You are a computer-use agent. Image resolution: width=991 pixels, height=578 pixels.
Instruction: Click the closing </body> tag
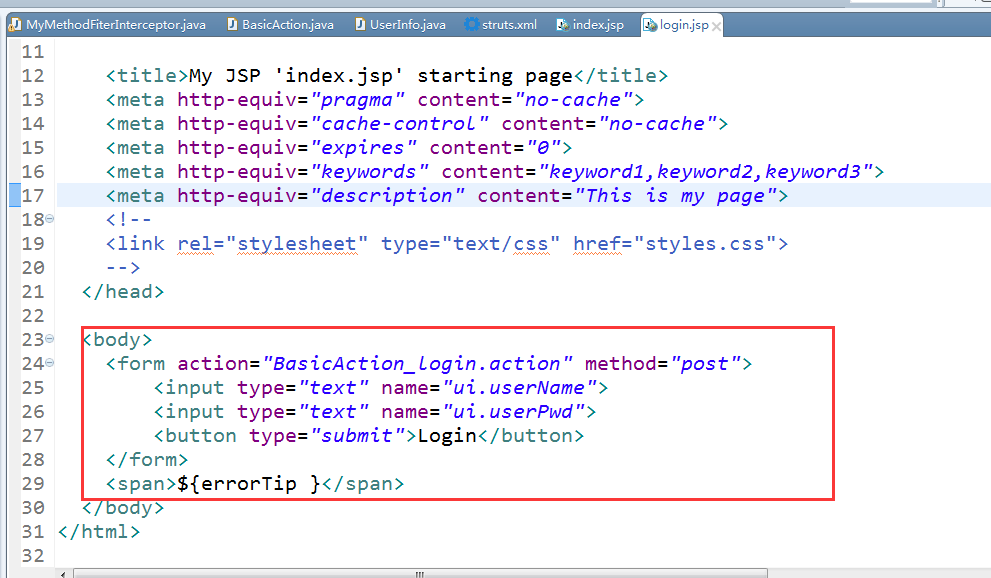(x=123, y=508)
